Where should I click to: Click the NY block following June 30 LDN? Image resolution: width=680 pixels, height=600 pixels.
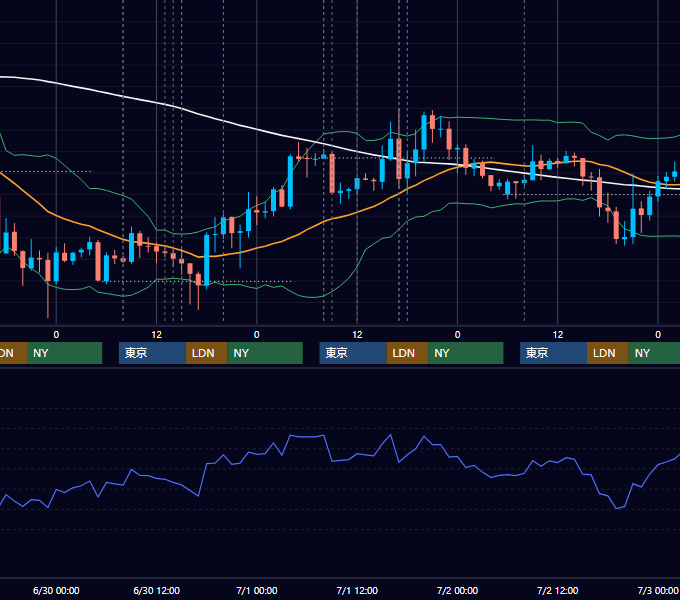265,353
